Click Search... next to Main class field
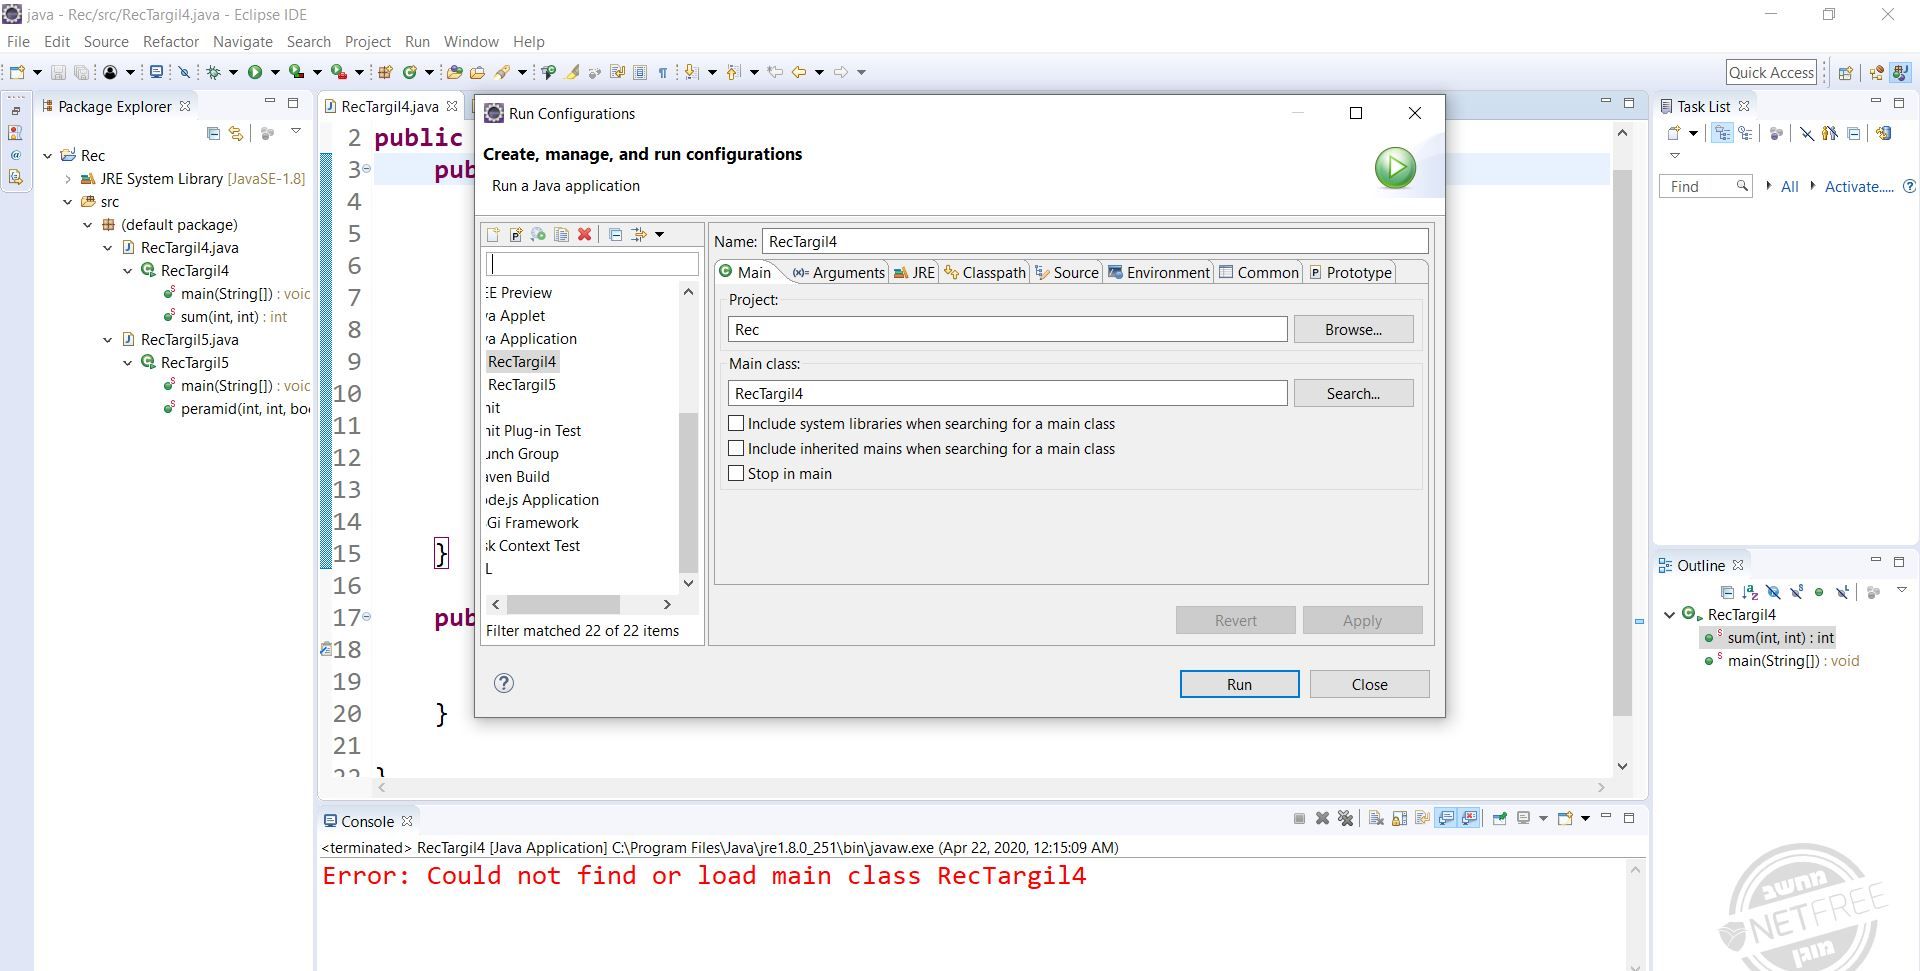Viewport: 1920px width, 971px height. [x=1353, y=393]
